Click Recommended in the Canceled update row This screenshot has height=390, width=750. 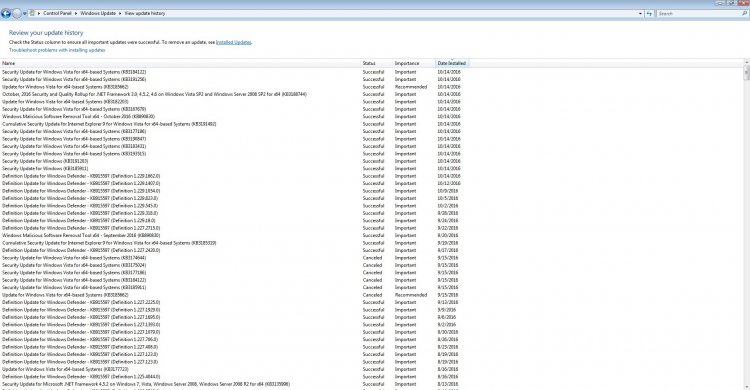(x=411, y=295)
